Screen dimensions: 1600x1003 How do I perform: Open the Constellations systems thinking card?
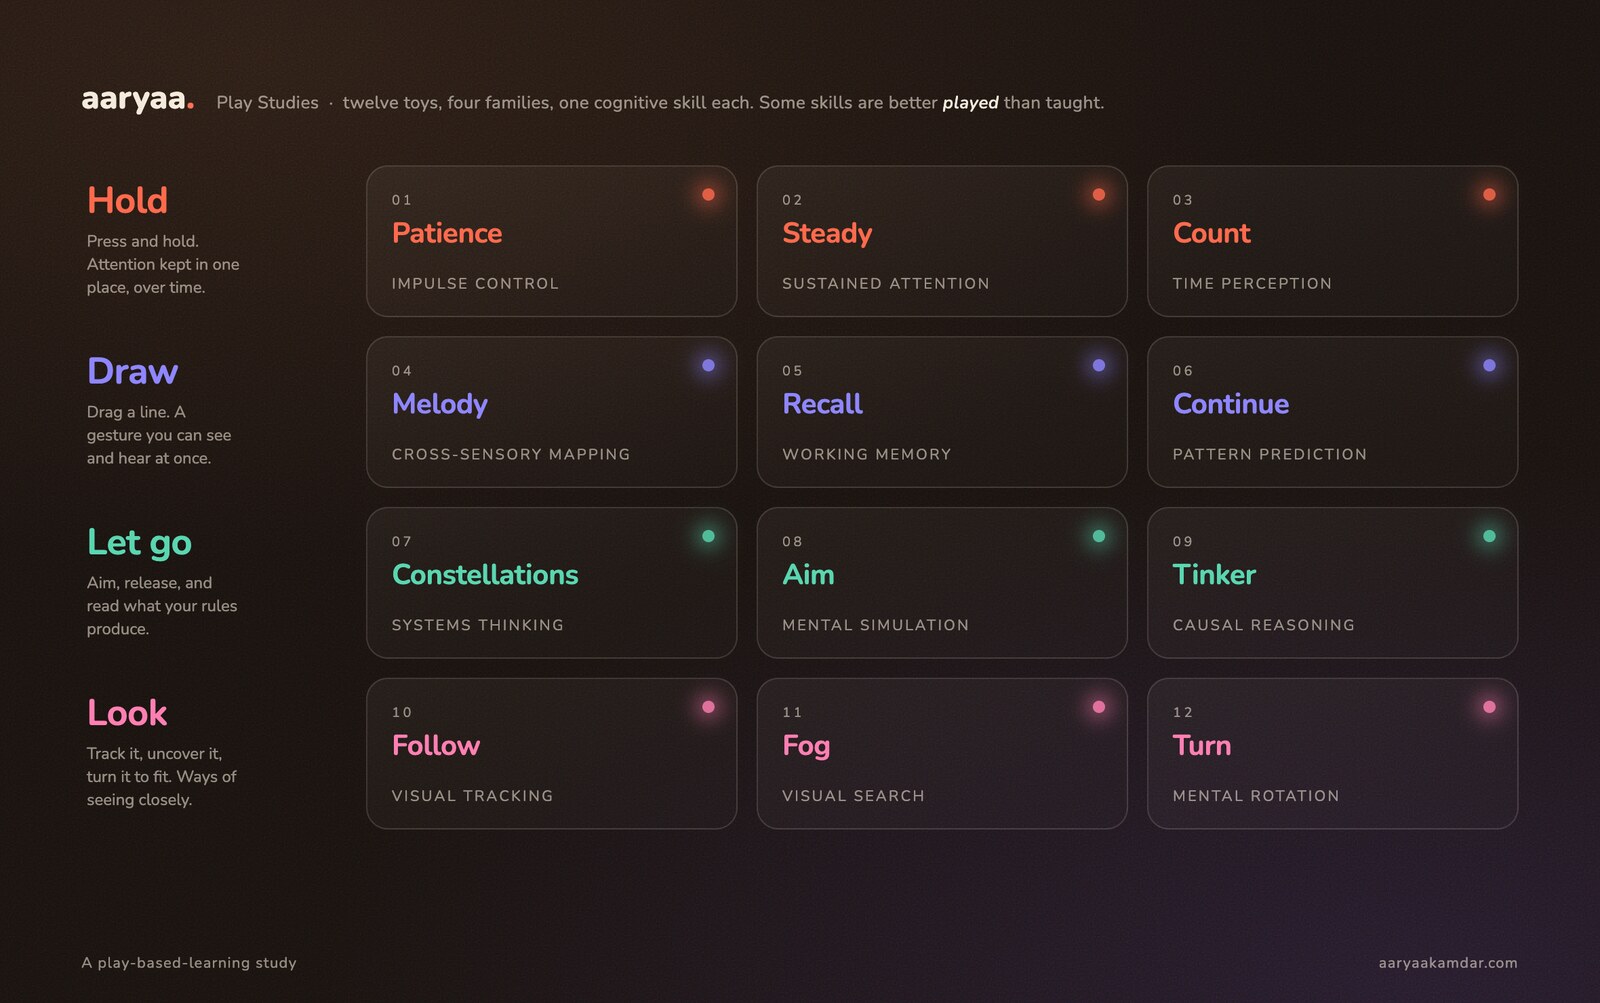point(551,583)
